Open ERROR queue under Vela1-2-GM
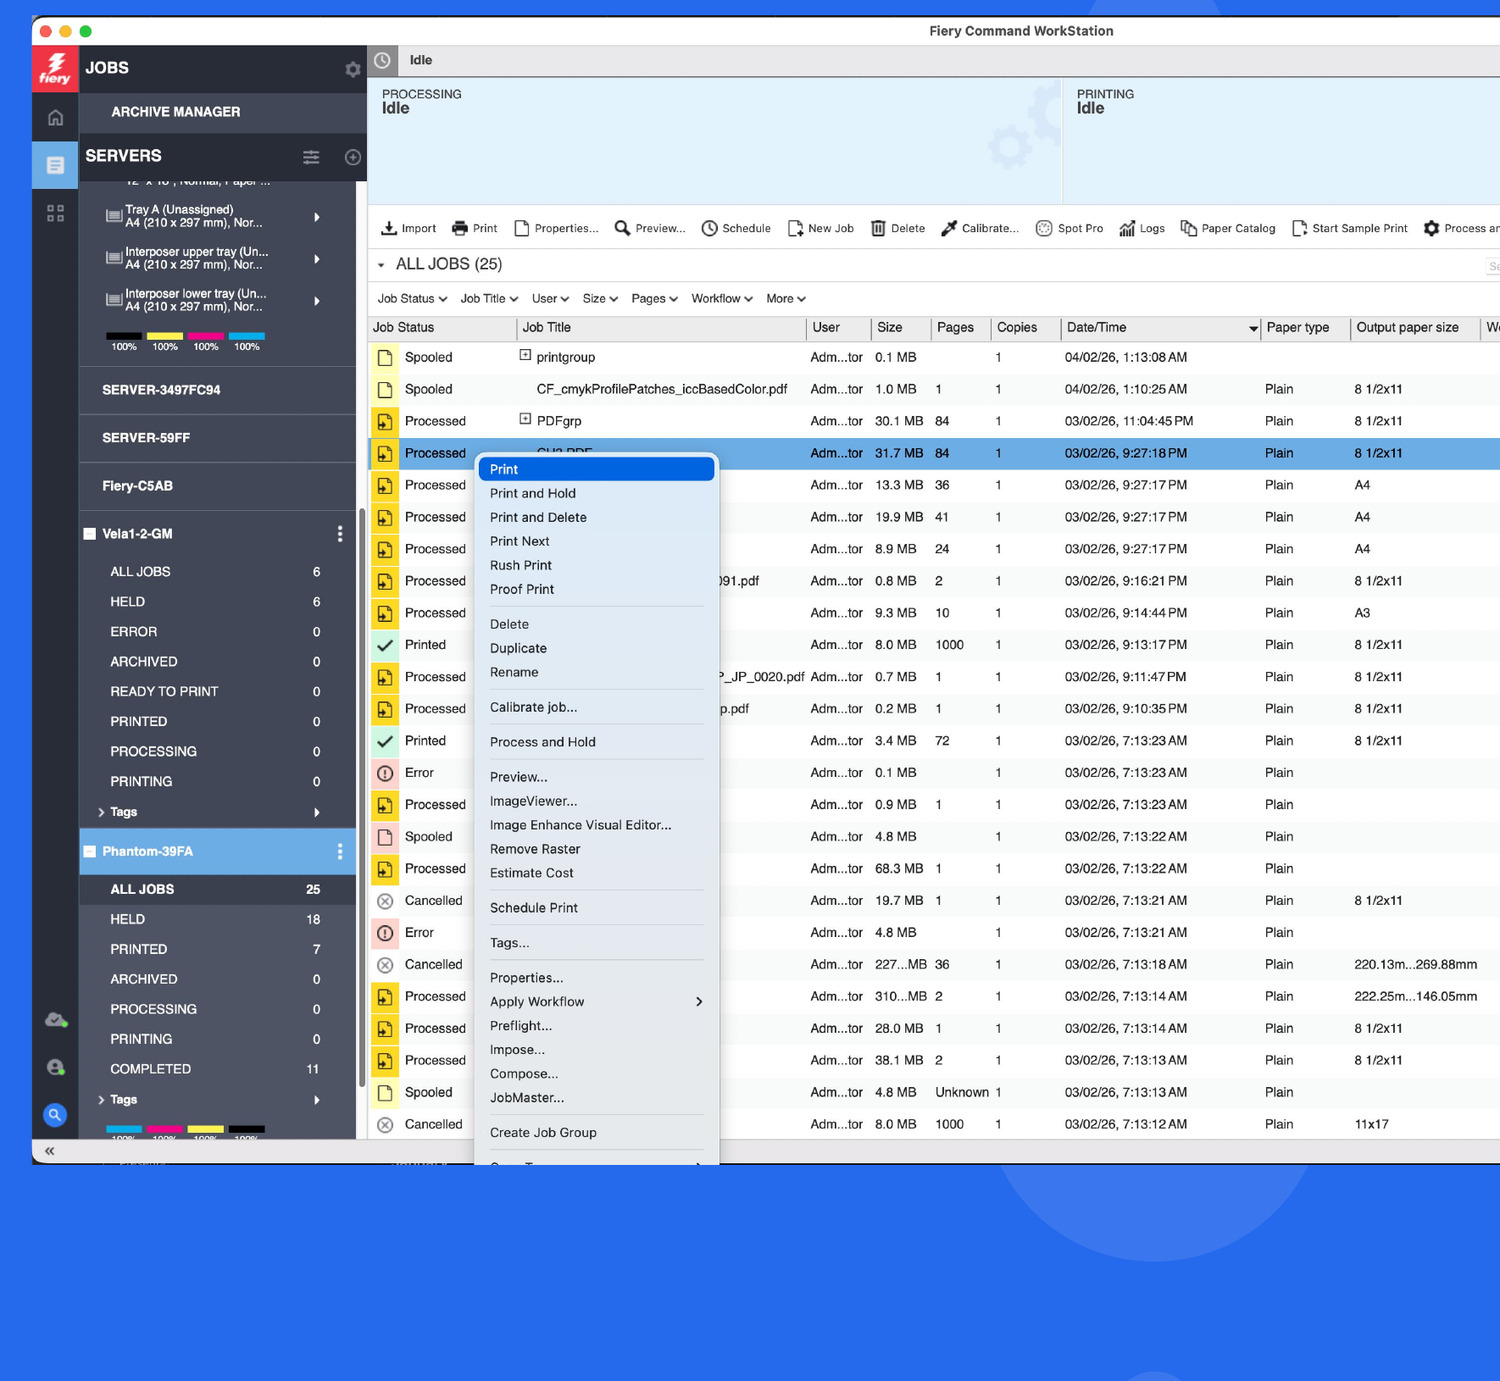The image size is (1500, 1381). (x=217, y=632)
